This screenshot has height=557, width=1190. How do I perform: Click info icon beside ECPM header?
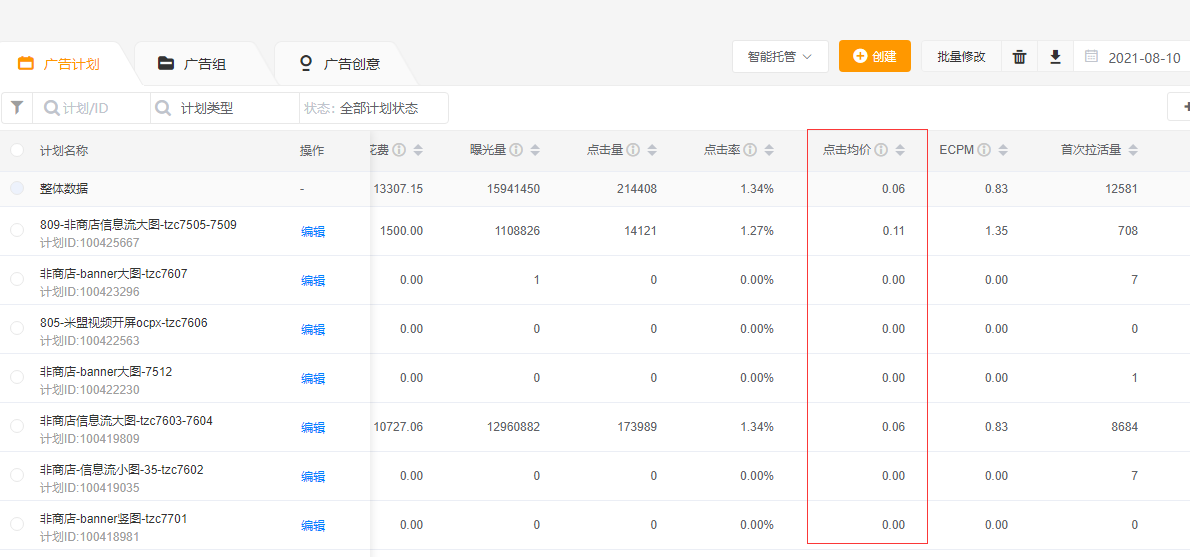984,150
